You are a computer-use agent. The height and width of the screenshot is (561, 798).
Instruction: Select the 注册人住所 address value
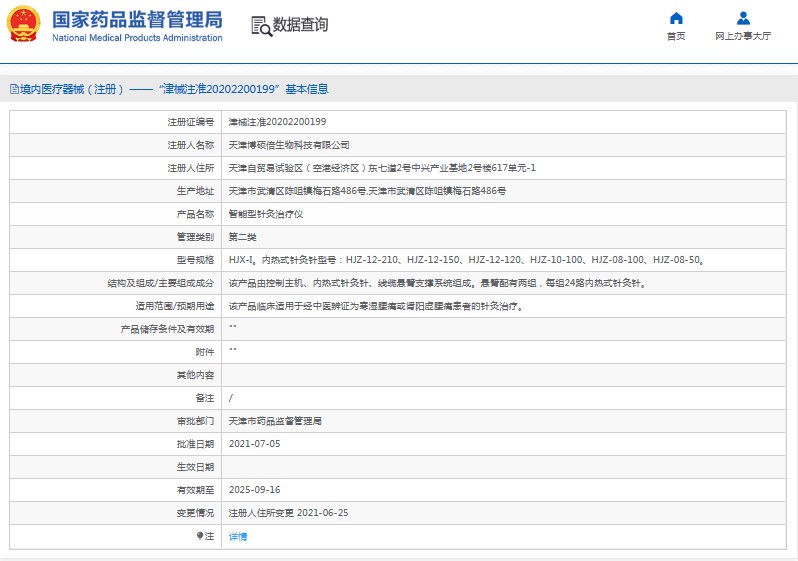click(382, 168)
